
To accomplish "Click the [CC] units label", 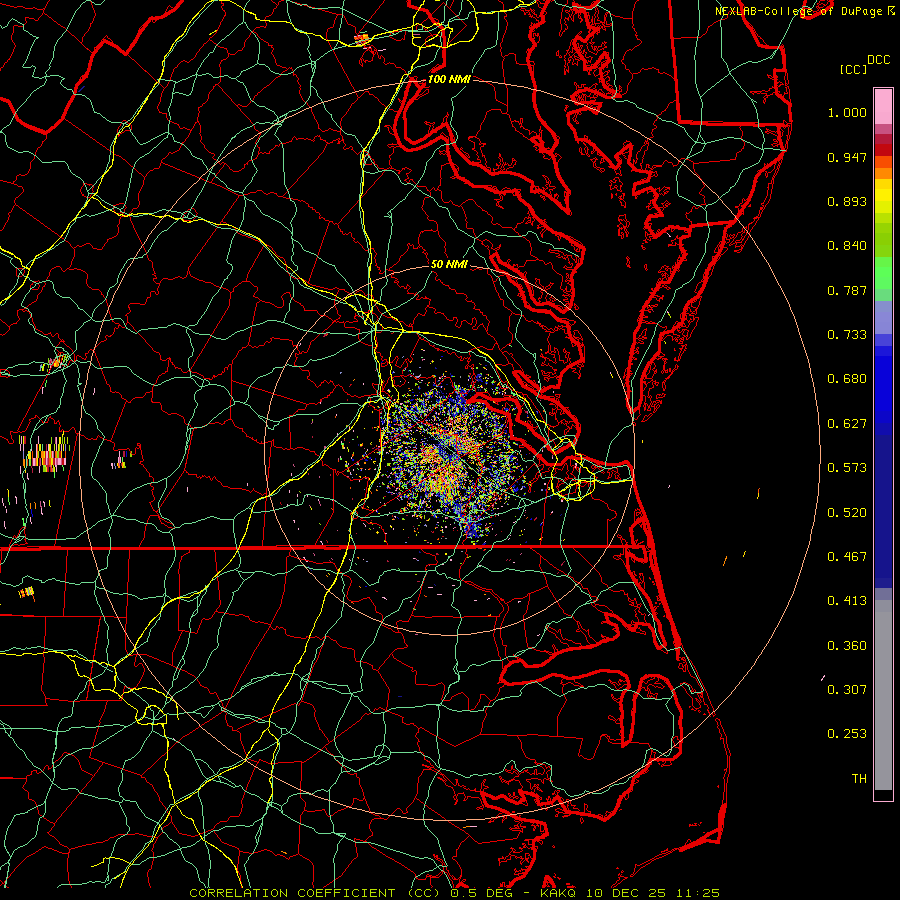I will (853, 69).
